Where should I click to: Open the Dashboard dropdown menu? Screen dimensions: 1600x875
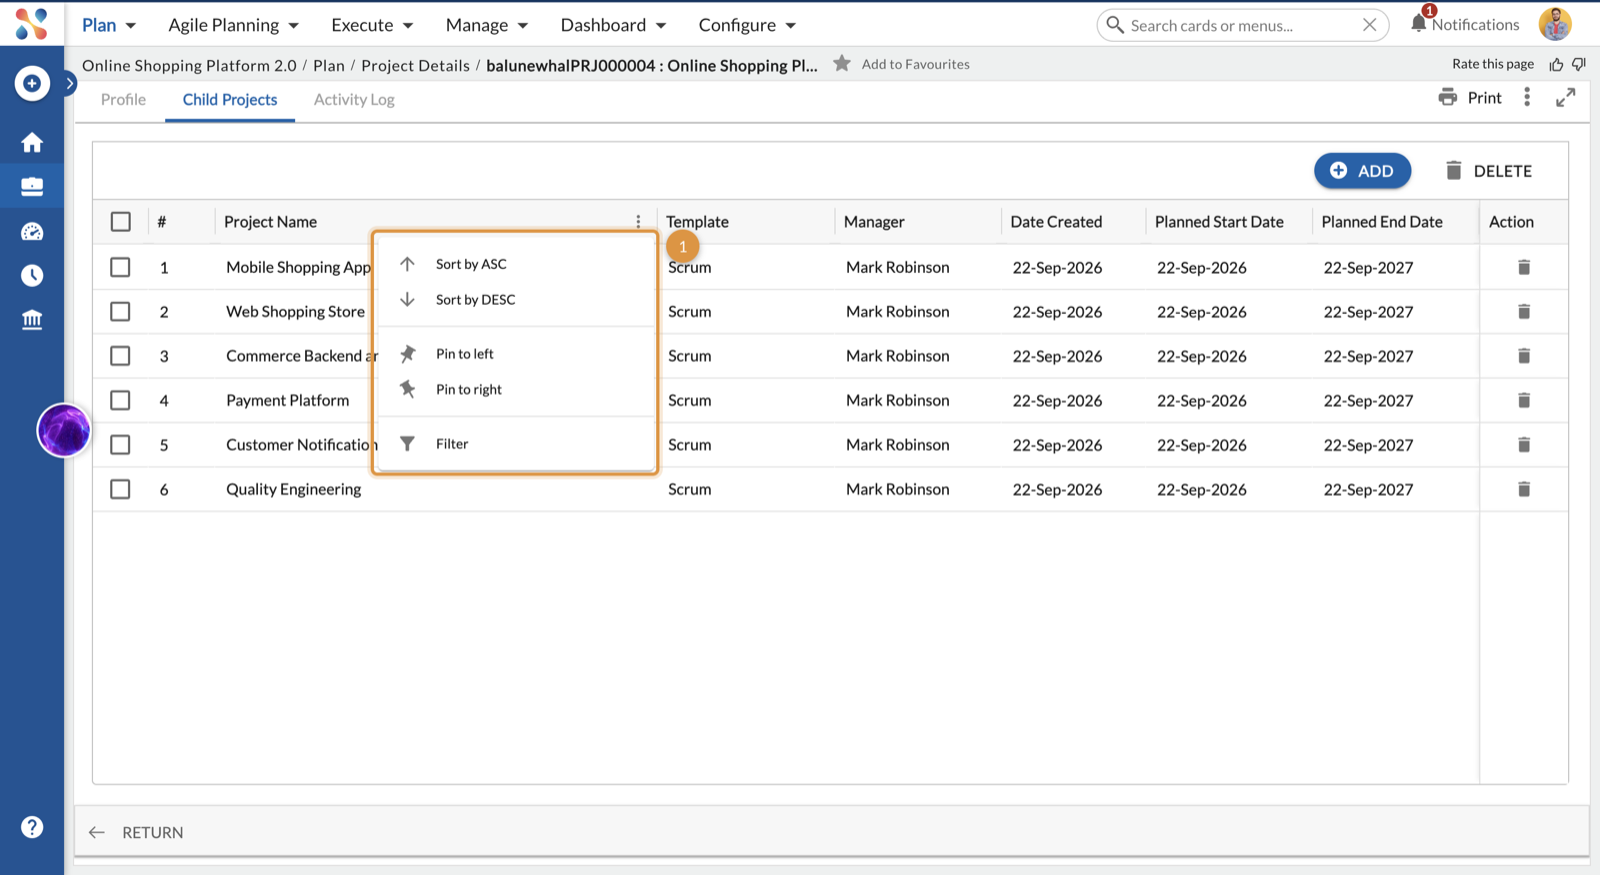click(x=613, y=25)
